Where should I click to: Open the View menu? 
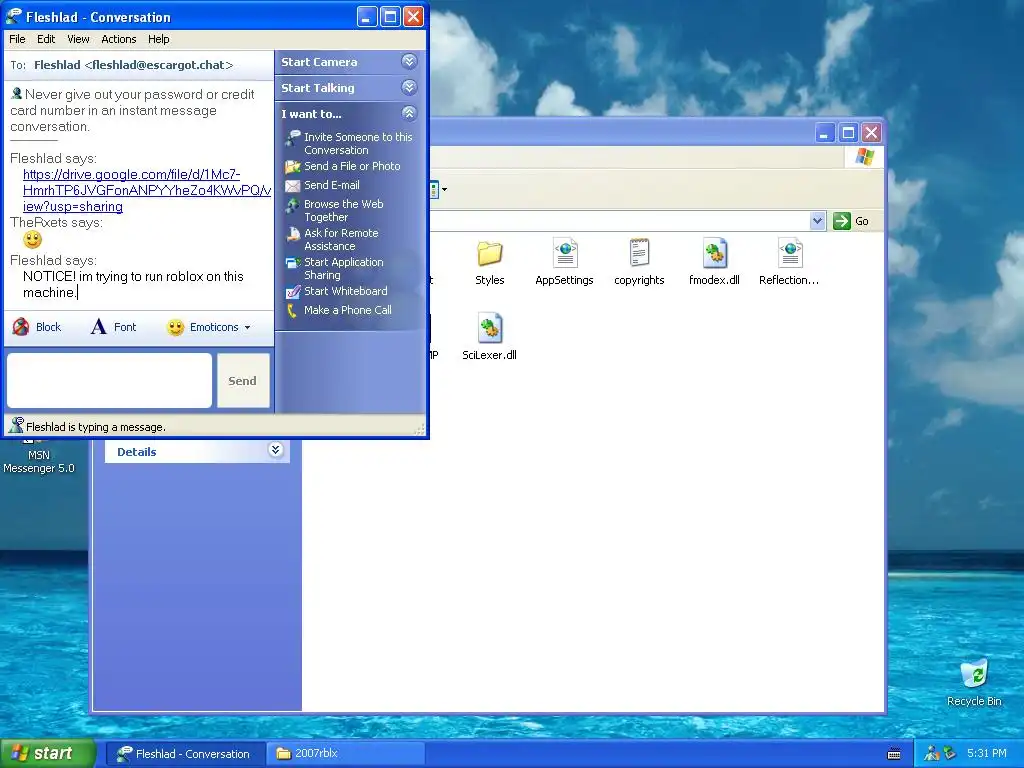click(78, 39)
